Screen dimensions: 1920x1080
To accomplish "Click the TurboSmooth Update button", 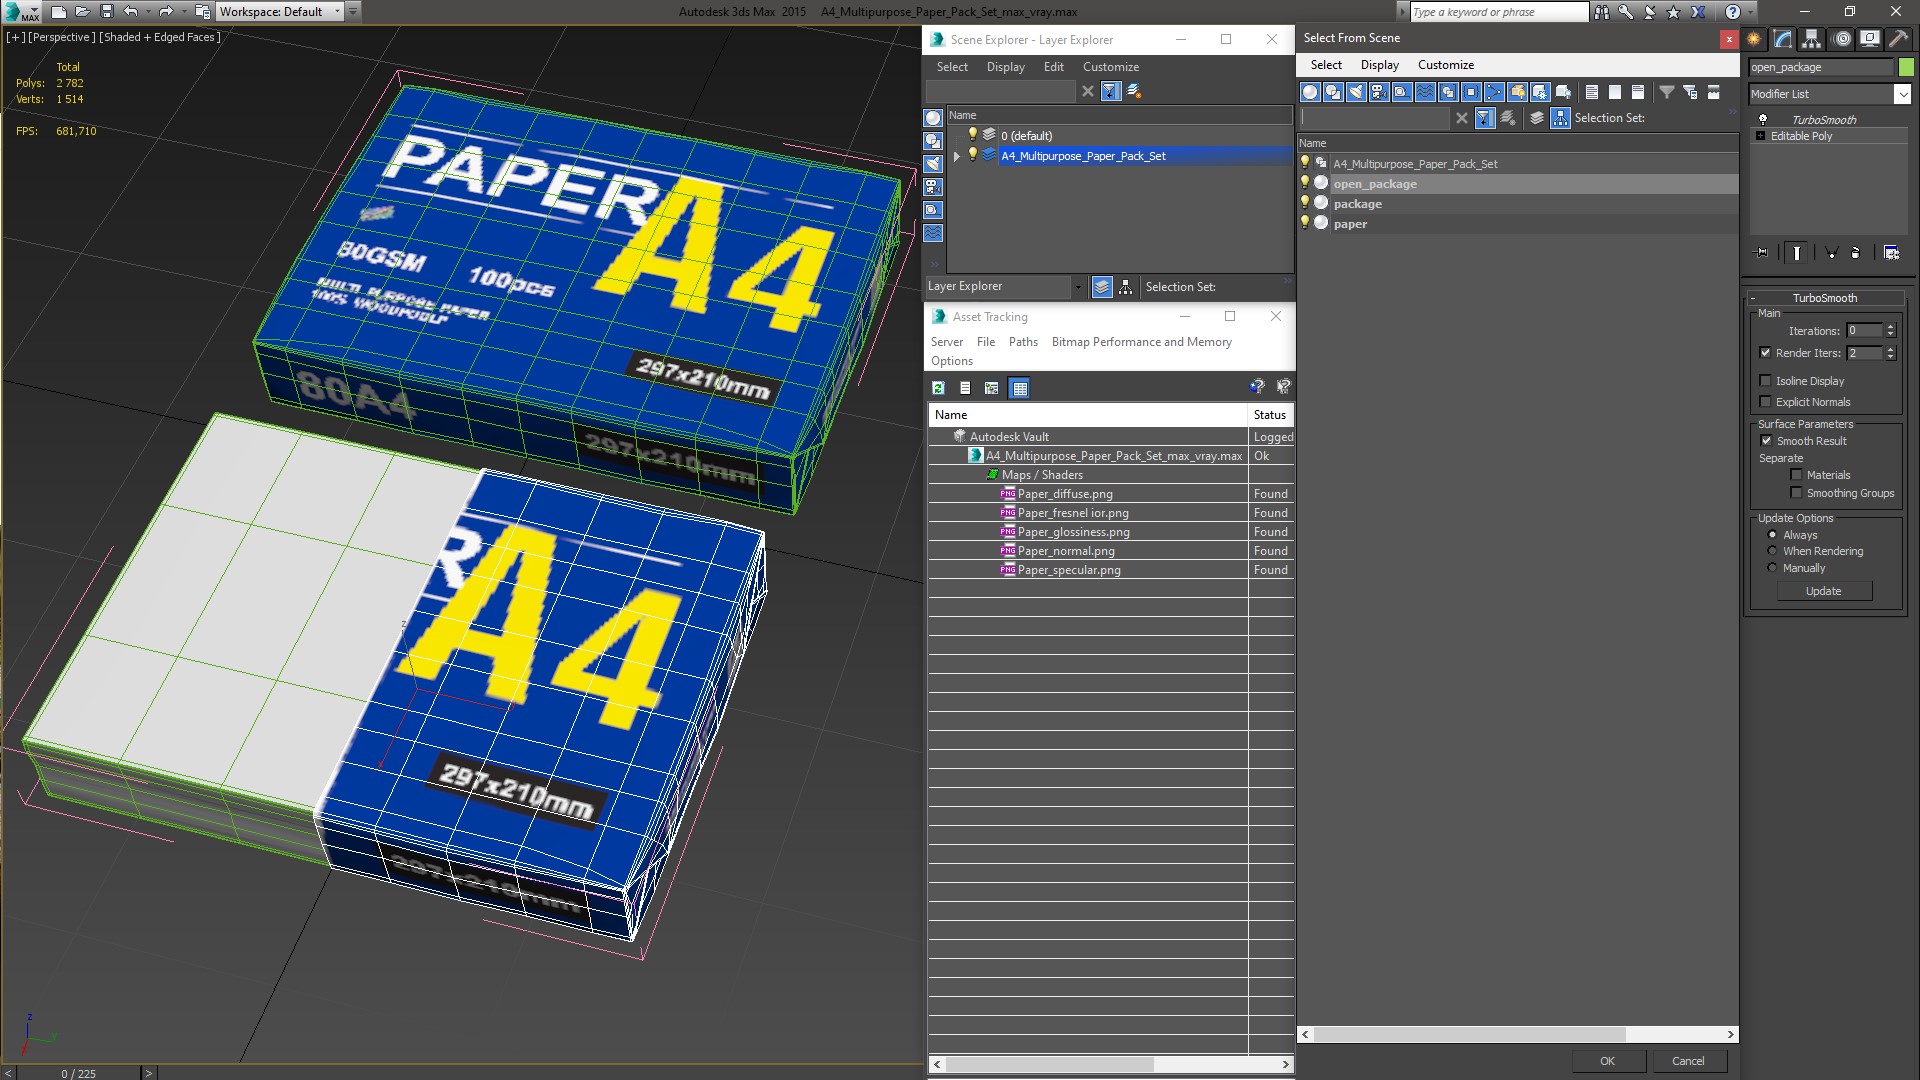I will [1823, 591].
